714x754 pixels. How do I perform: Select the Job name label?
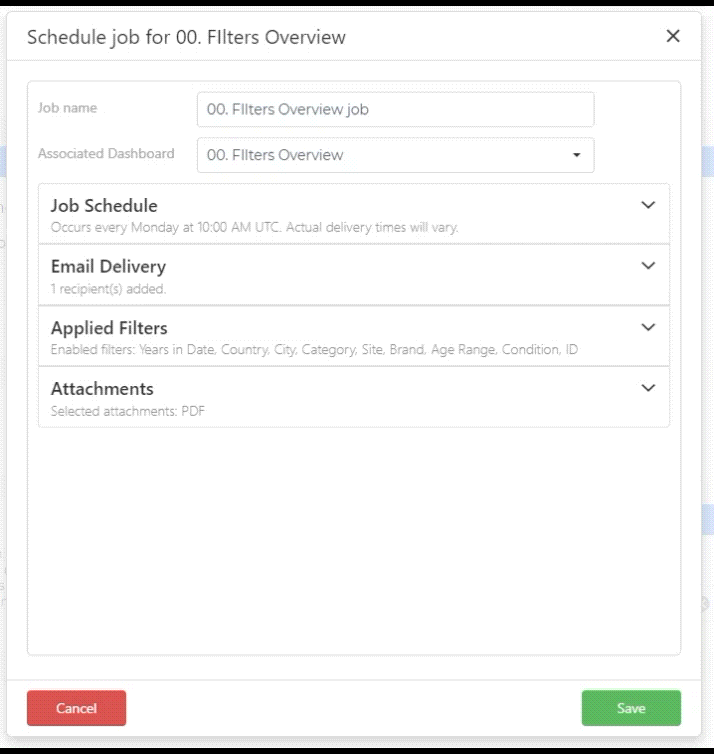(67, 108)
